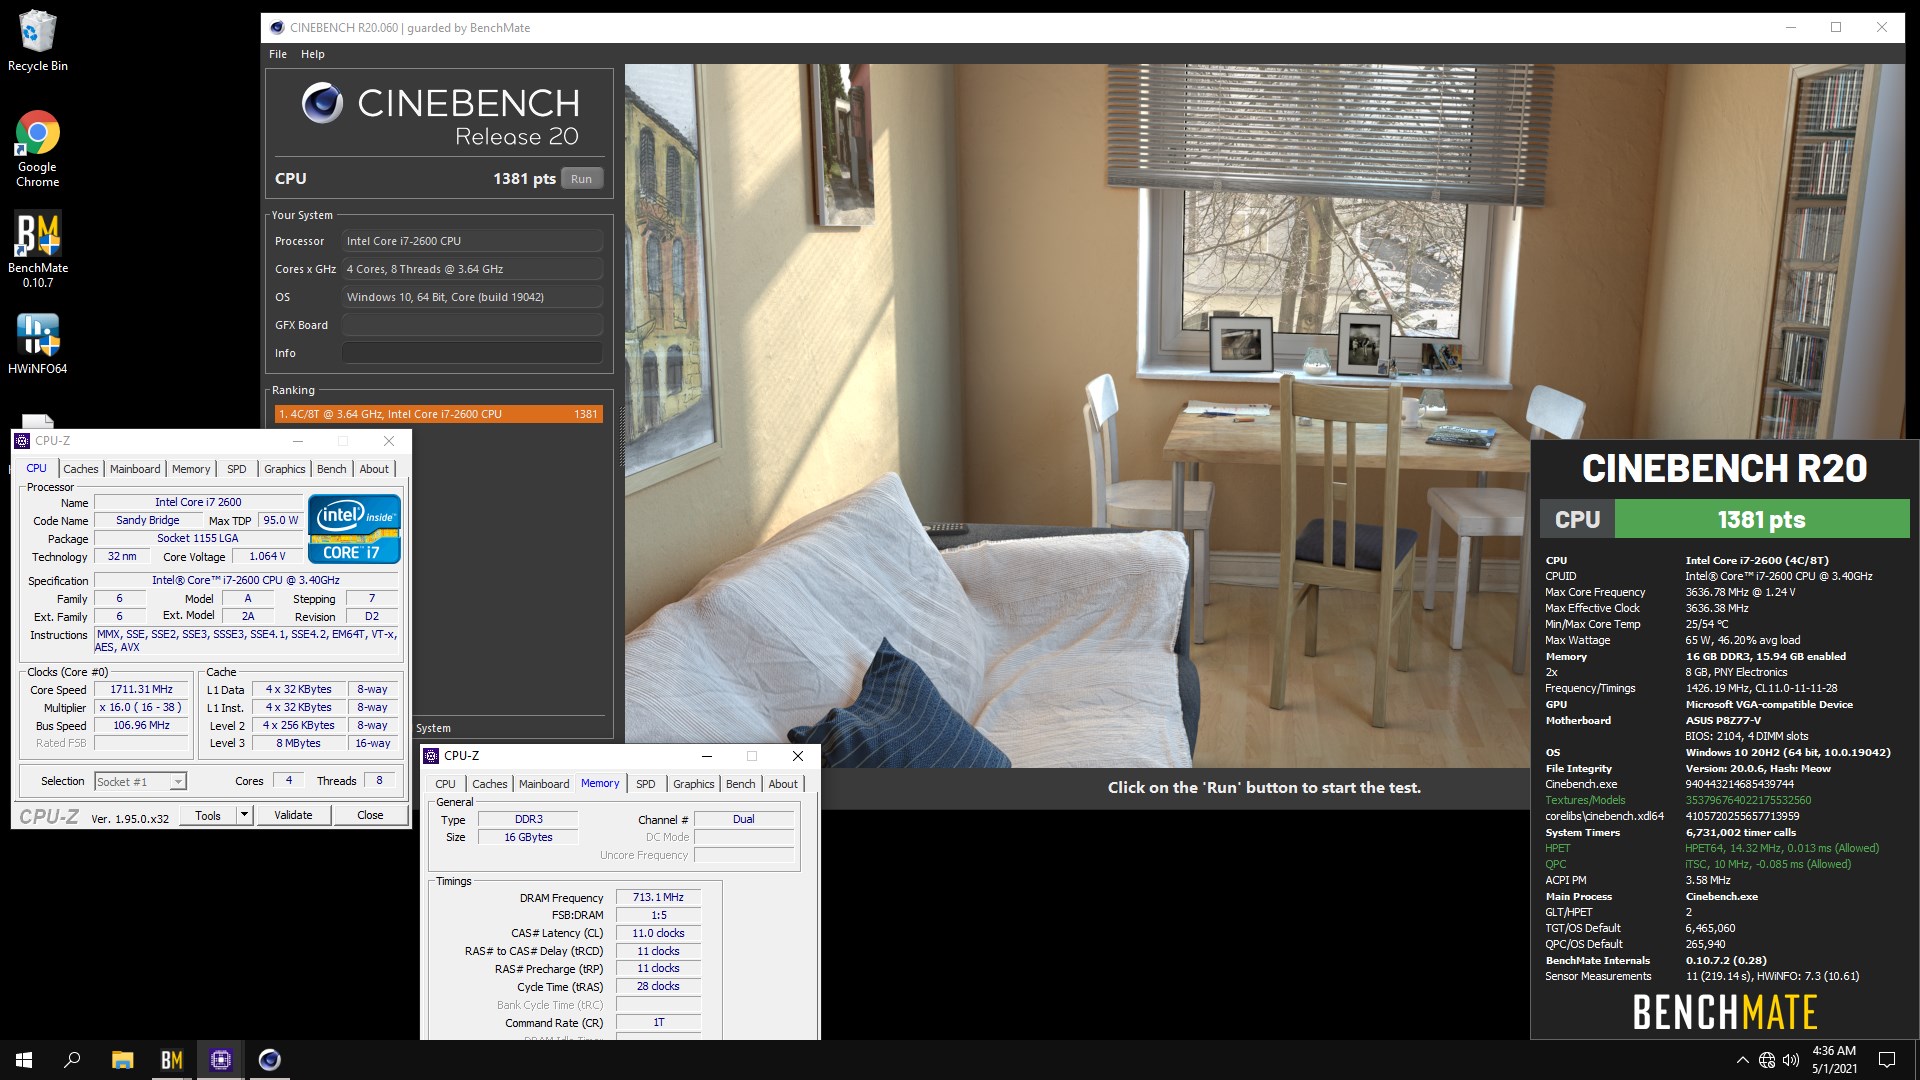Viewport: 1920px width, 1080px height.
Task: Open the volume tray icon
Action: point(1791,1060)
